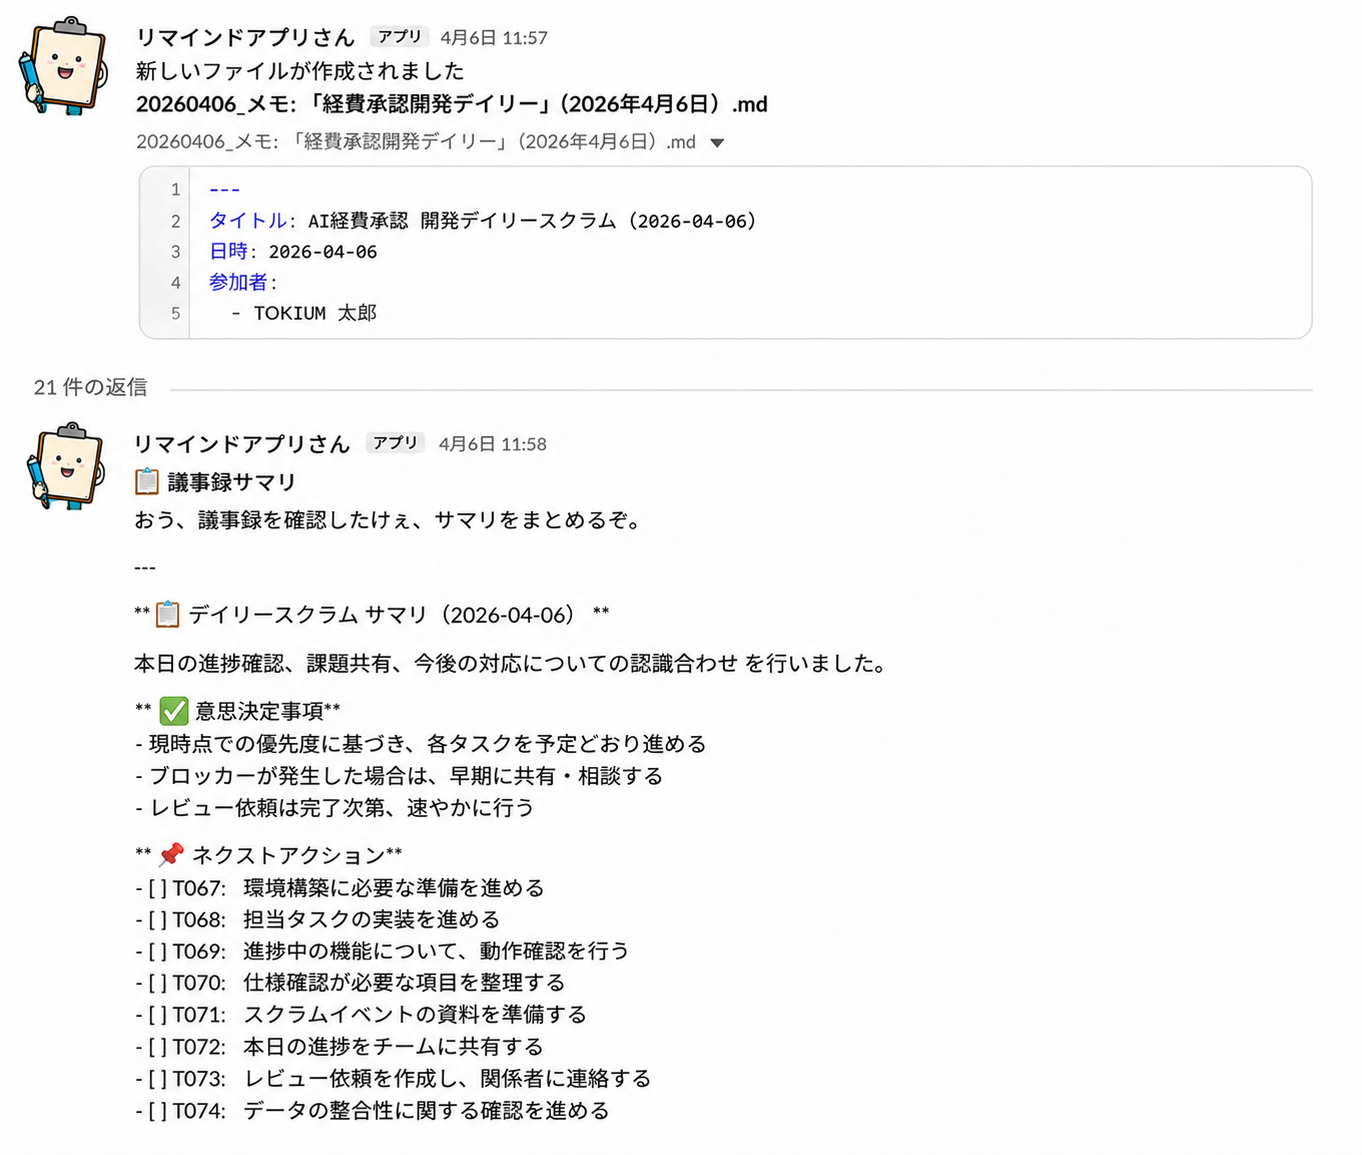Click code line タイトル: AI経費承認

483,221
